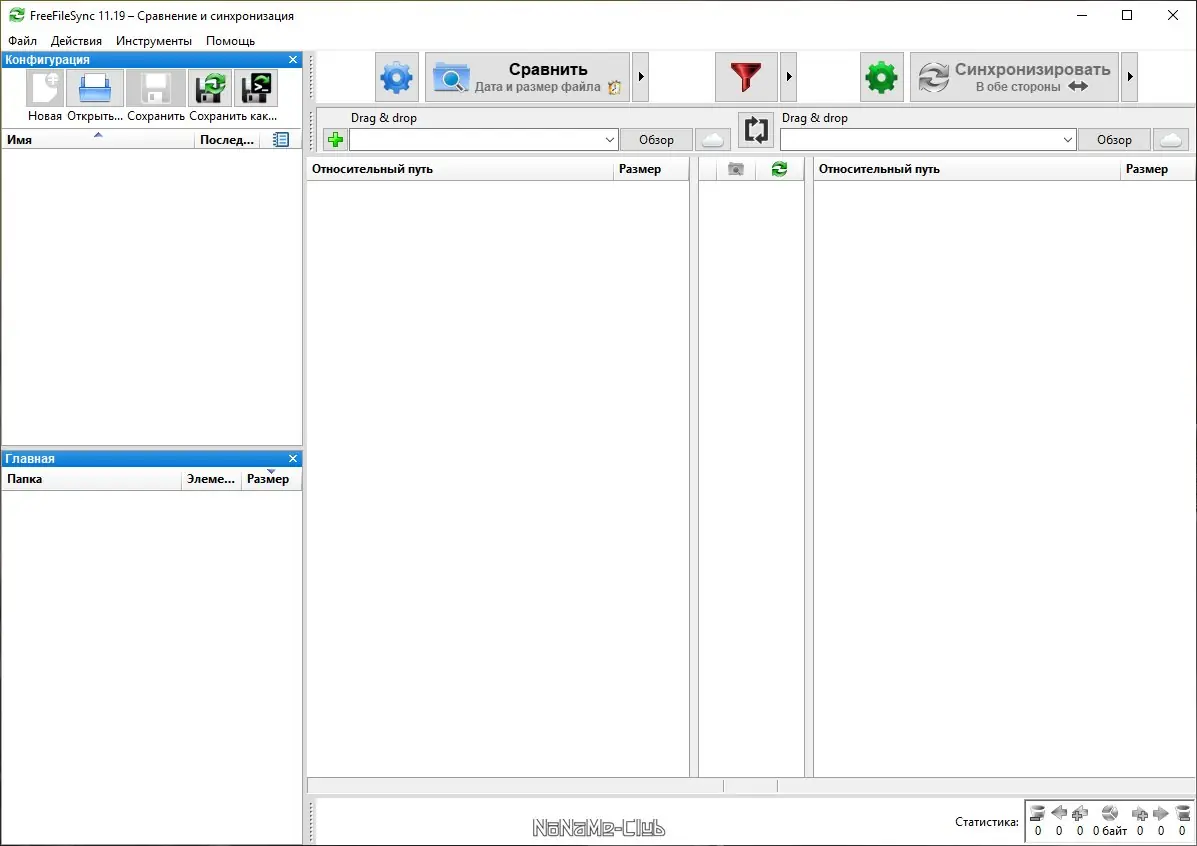Click the FreeFileSync title bar icon
Screen dimensions: 1197x846
click(16, 15)
